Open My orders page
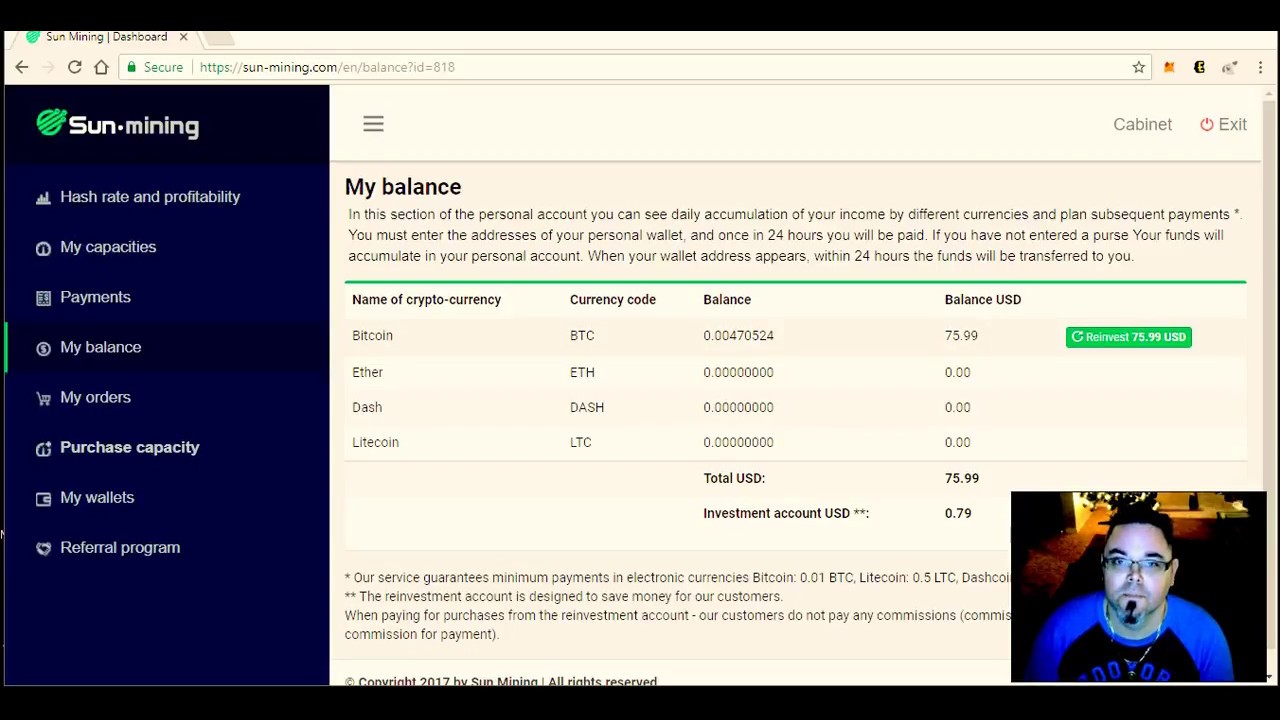The width and height of the screenshot is (1280, 720). coord(95,397)
